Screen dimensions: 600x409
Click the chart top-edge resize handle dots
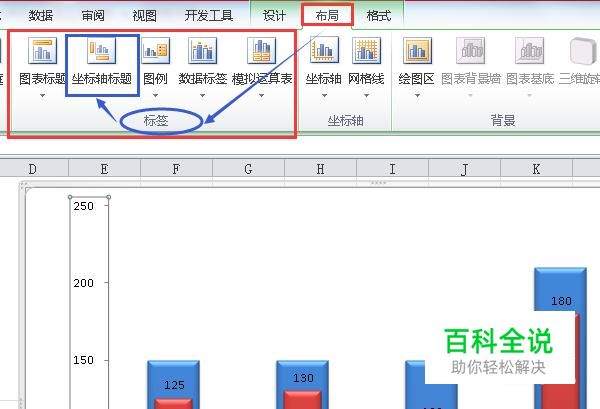pyautogui.click(x=378, y=183)
